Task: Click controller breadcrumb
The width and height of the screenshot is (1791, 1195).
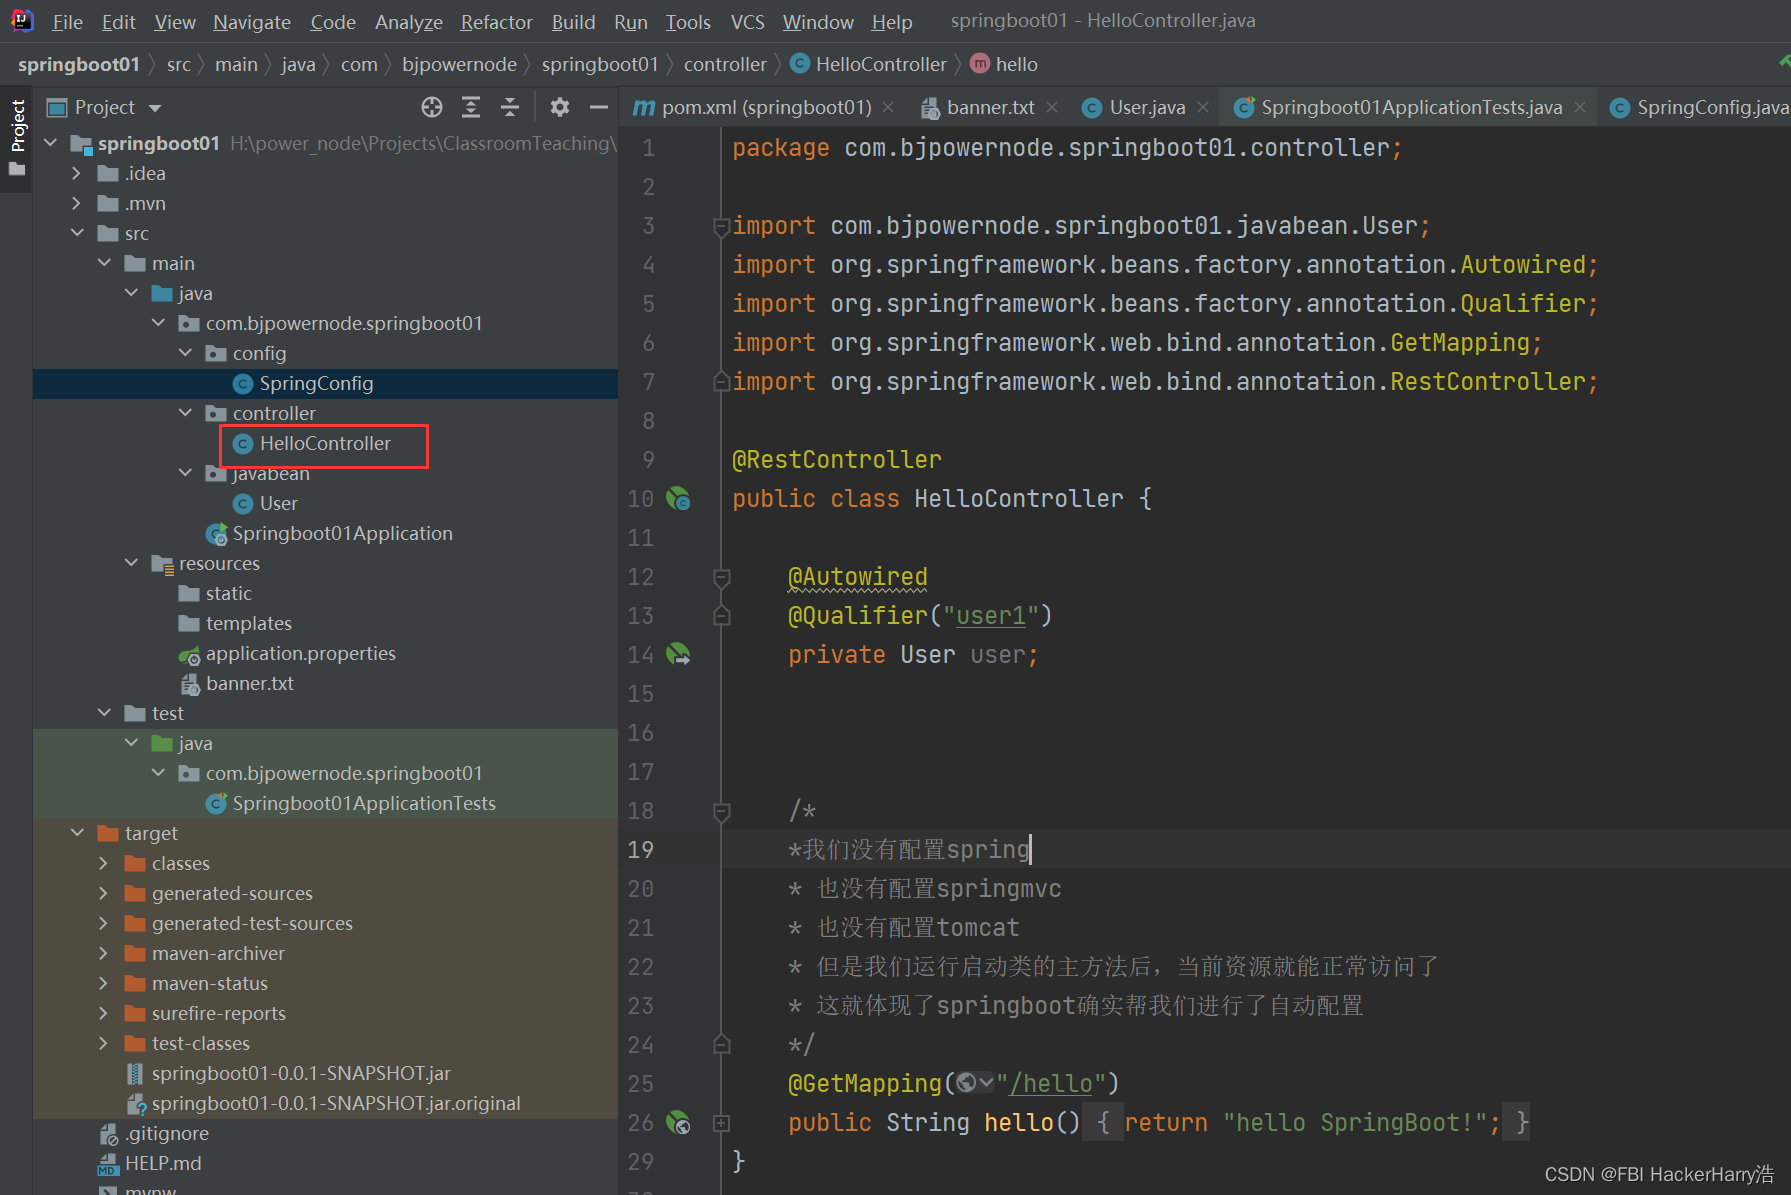Action: (x=725, y=64)
